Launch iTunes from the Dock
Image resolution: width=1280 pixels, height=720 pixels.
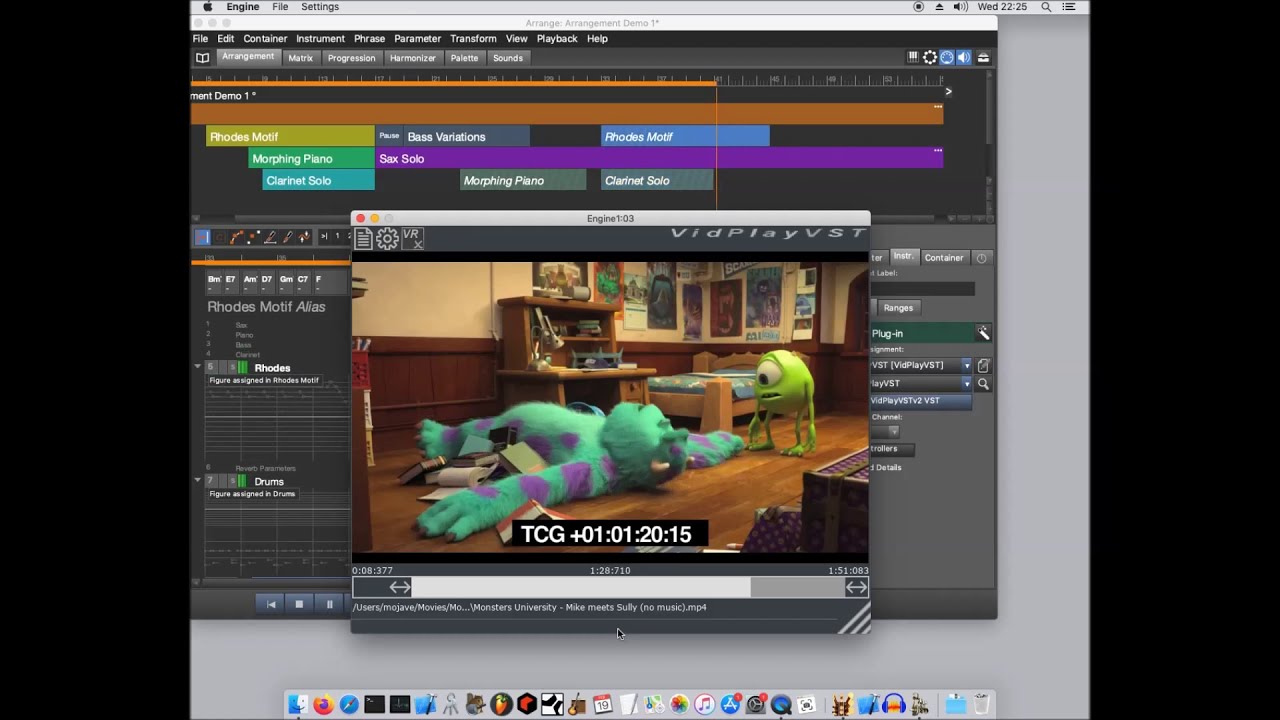pos(705,705)
